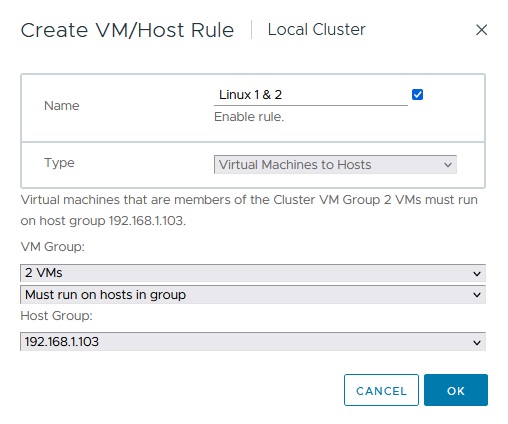Click the arrow icon on the 192.168.1.103 selector
Image resolution: width=508 pixels, height=424 pixels.
click(477, 342)
